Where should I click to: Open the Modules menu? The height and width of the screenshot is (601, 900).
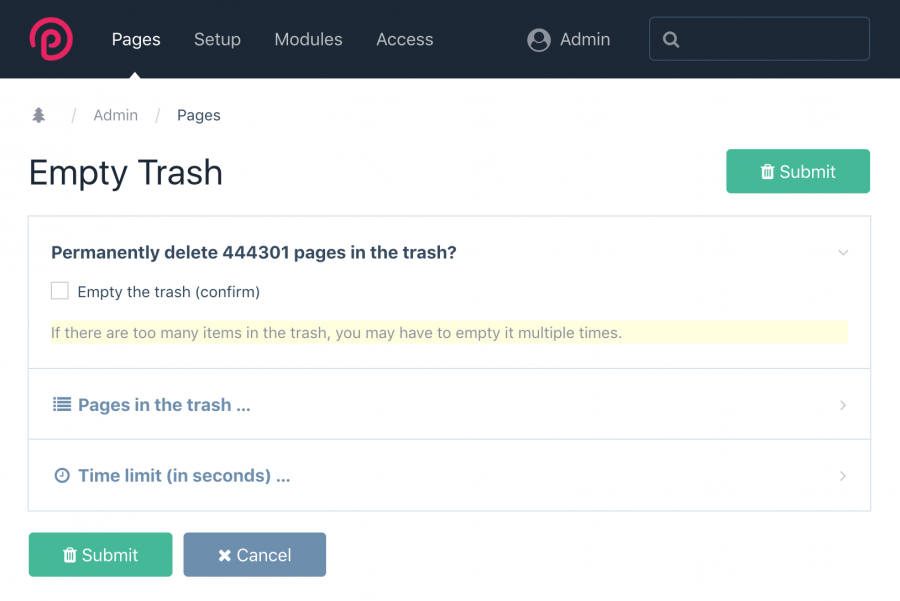point(308,39)
